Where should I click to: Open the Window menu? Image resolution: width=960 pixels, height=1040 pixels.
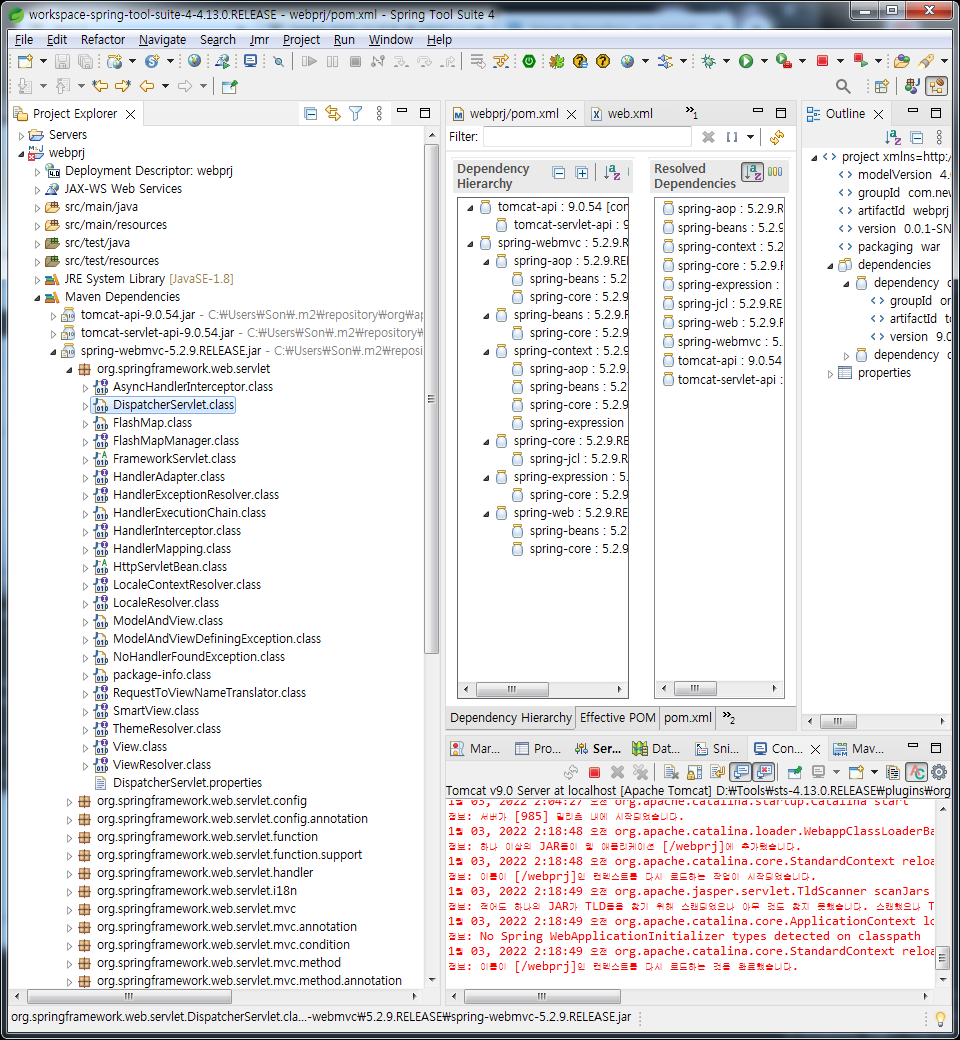(391, 40)
